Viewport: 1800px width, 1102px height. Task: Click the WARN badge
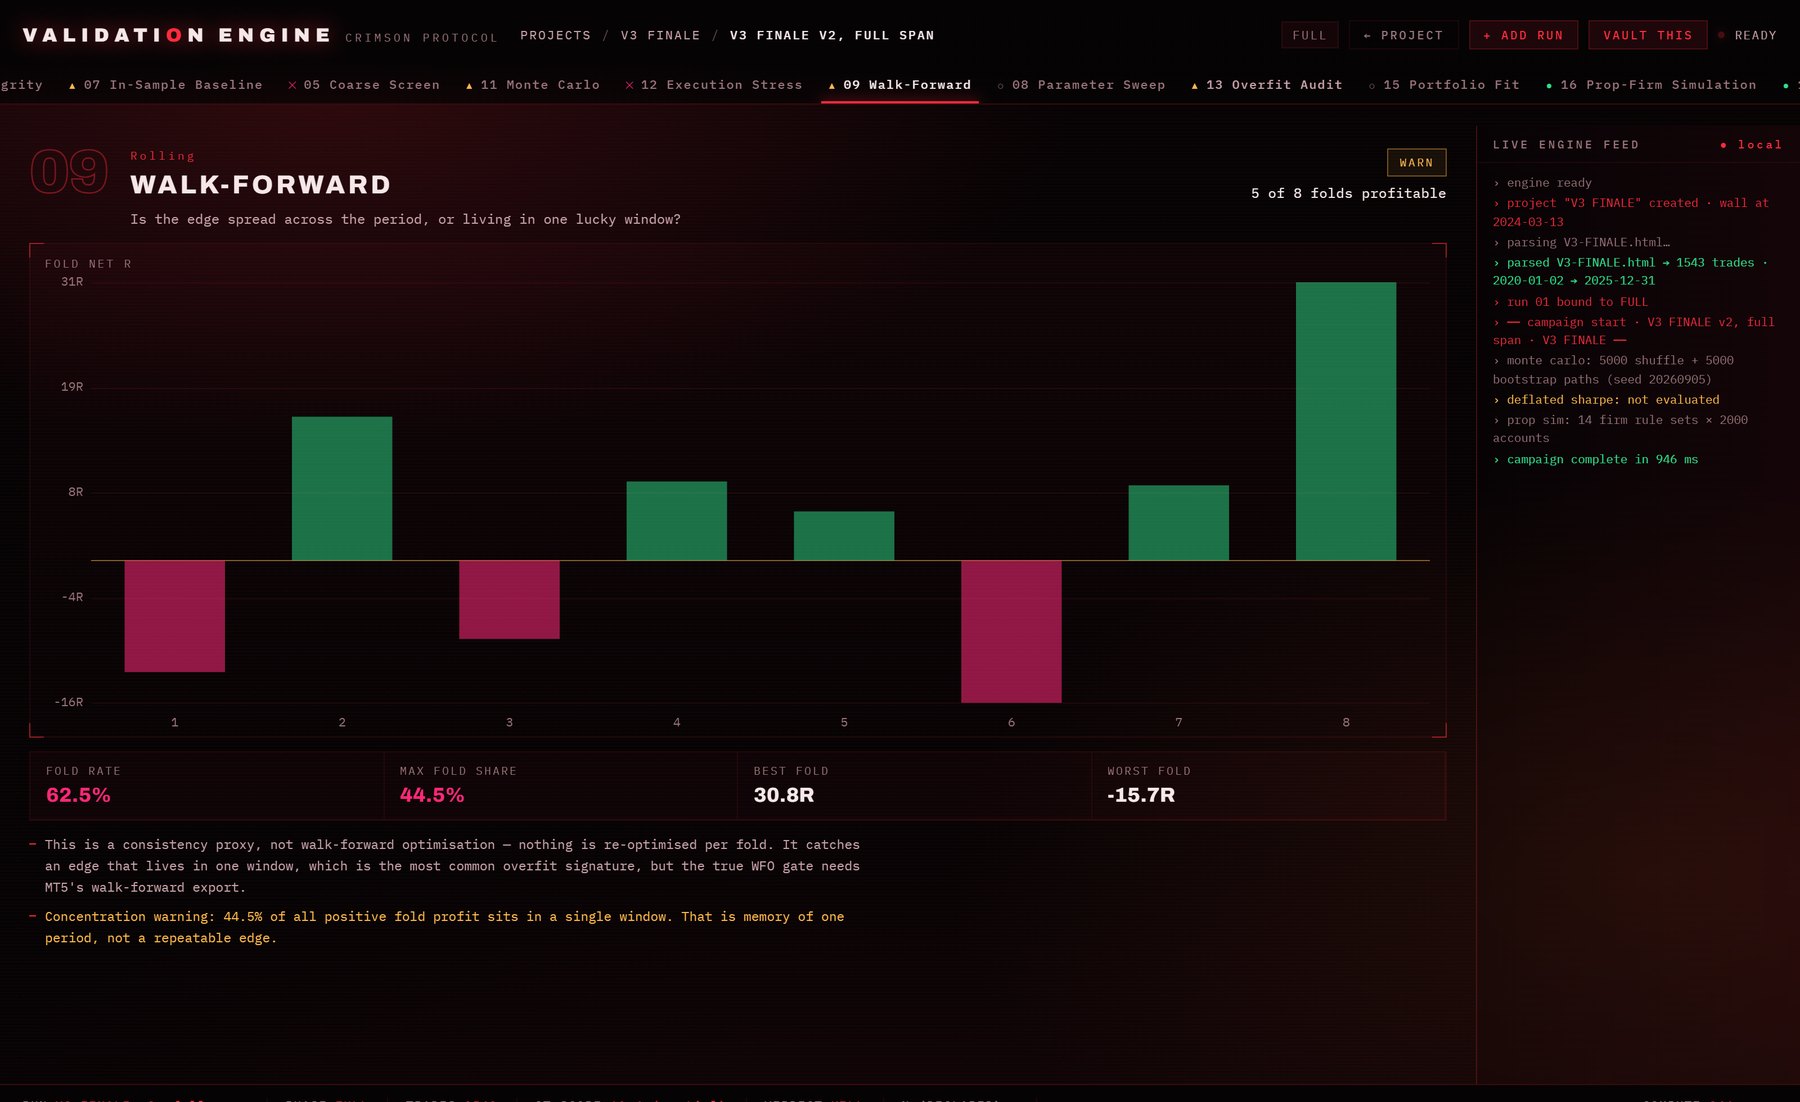(x=1416, y=162)
